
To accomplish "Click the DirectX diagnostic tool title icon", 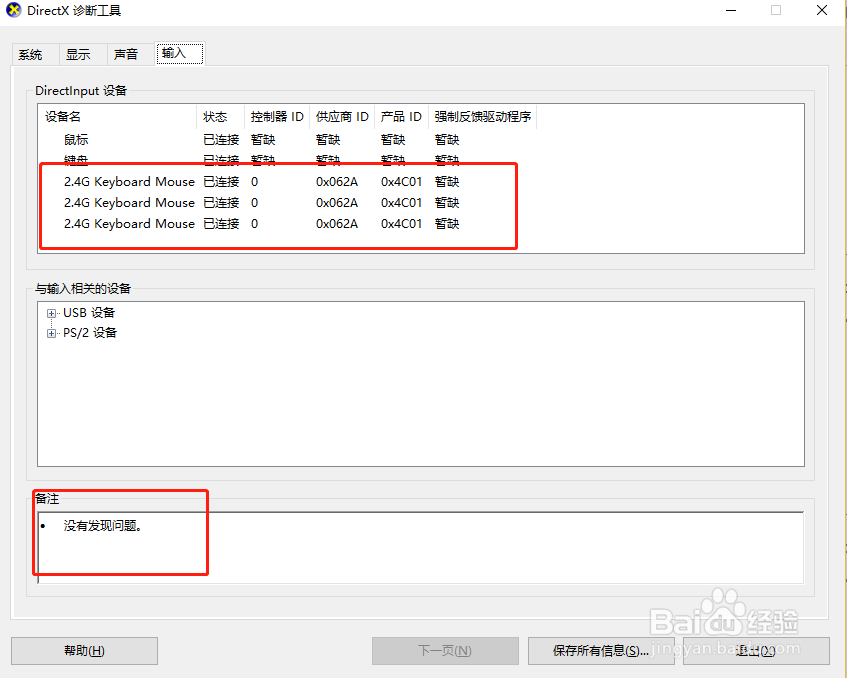I will tap(14, 10).
